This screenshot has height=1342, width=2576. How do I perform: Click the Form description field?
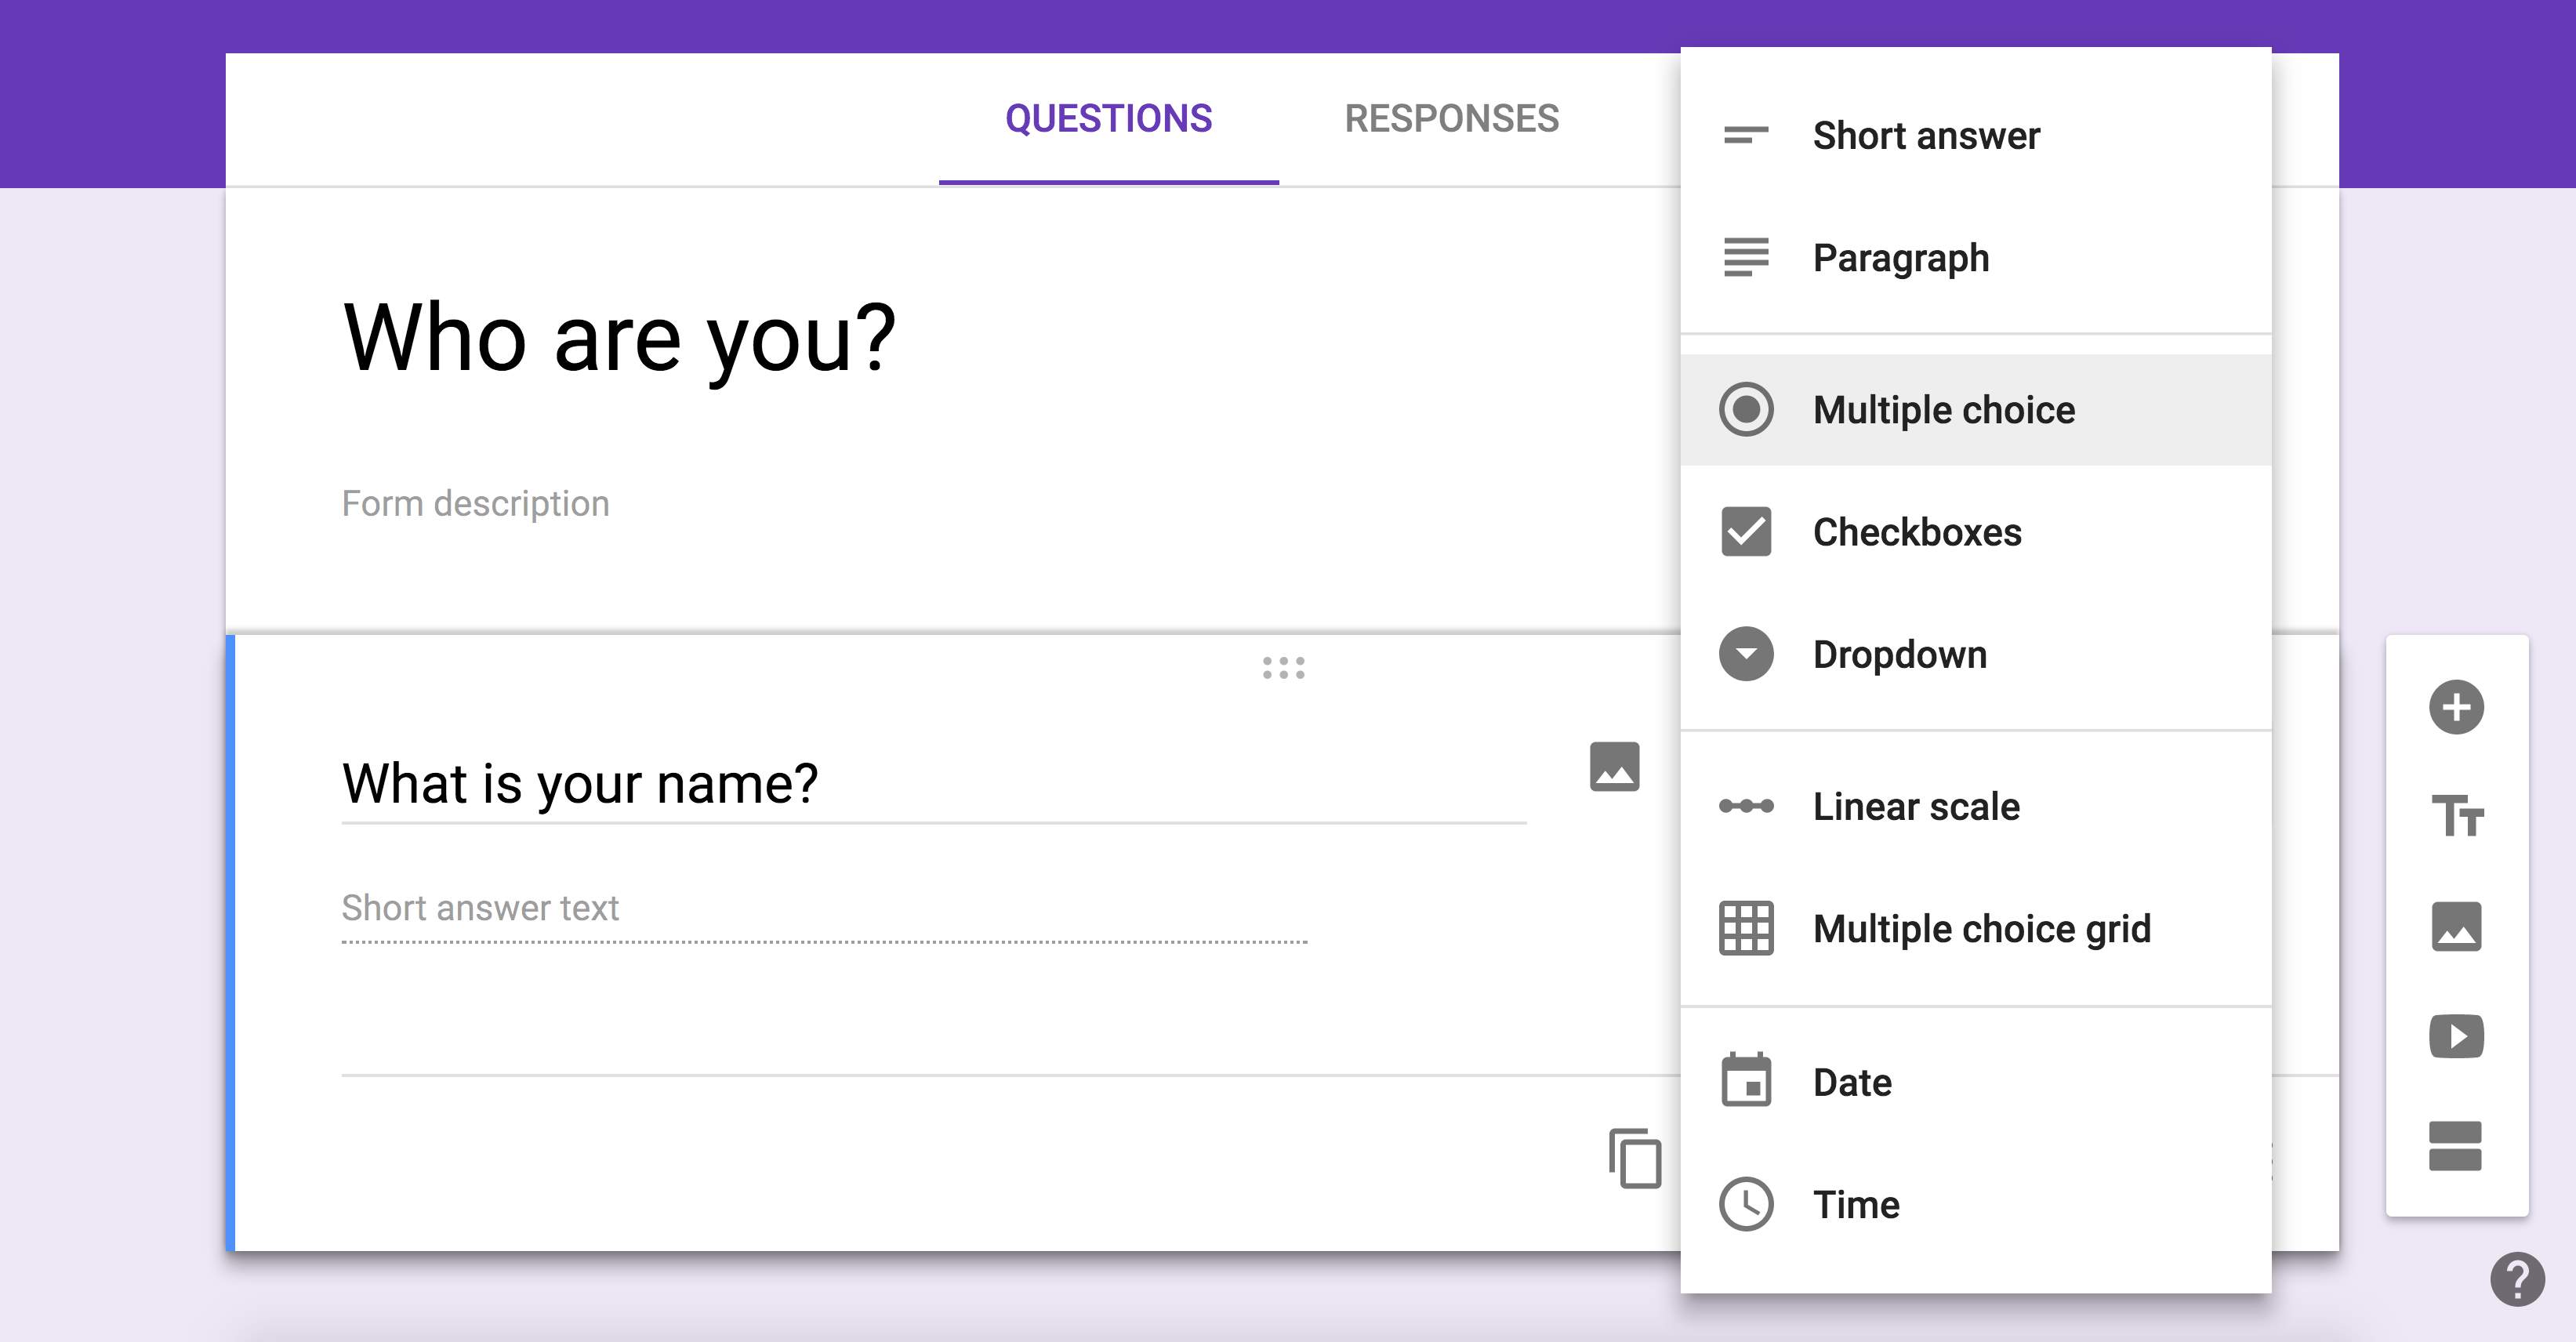point(476,503)
